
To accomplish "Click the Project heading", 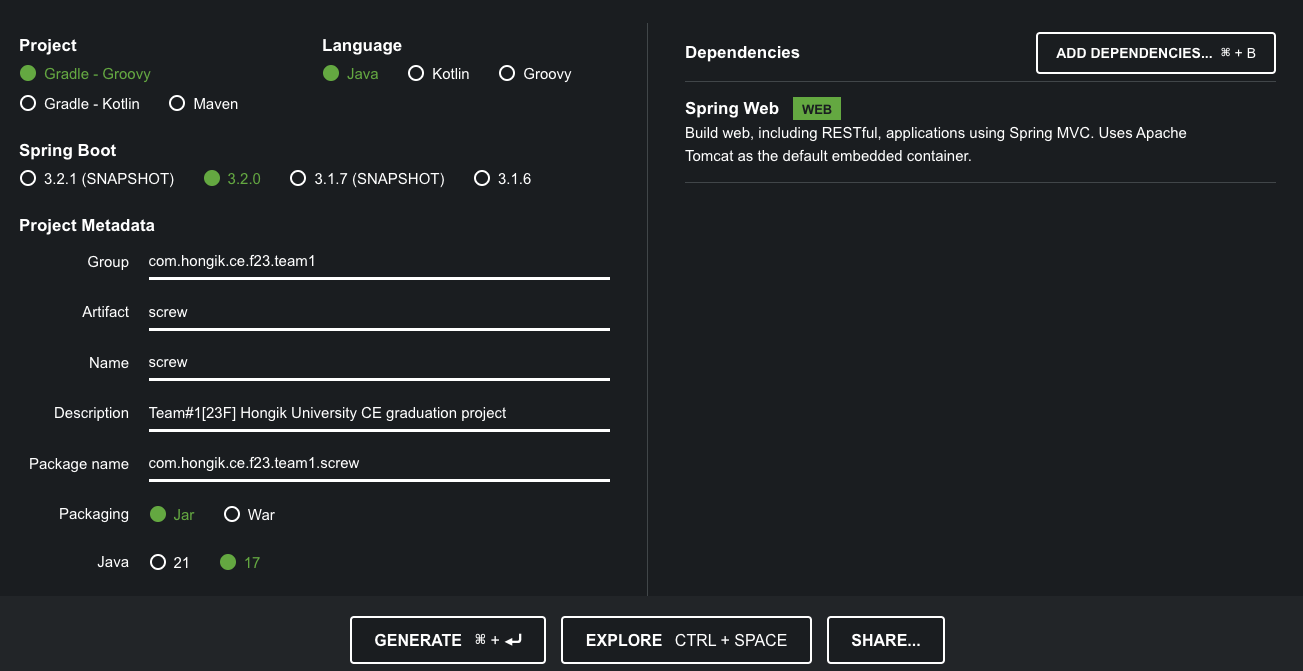I will [x=48, y=46].
